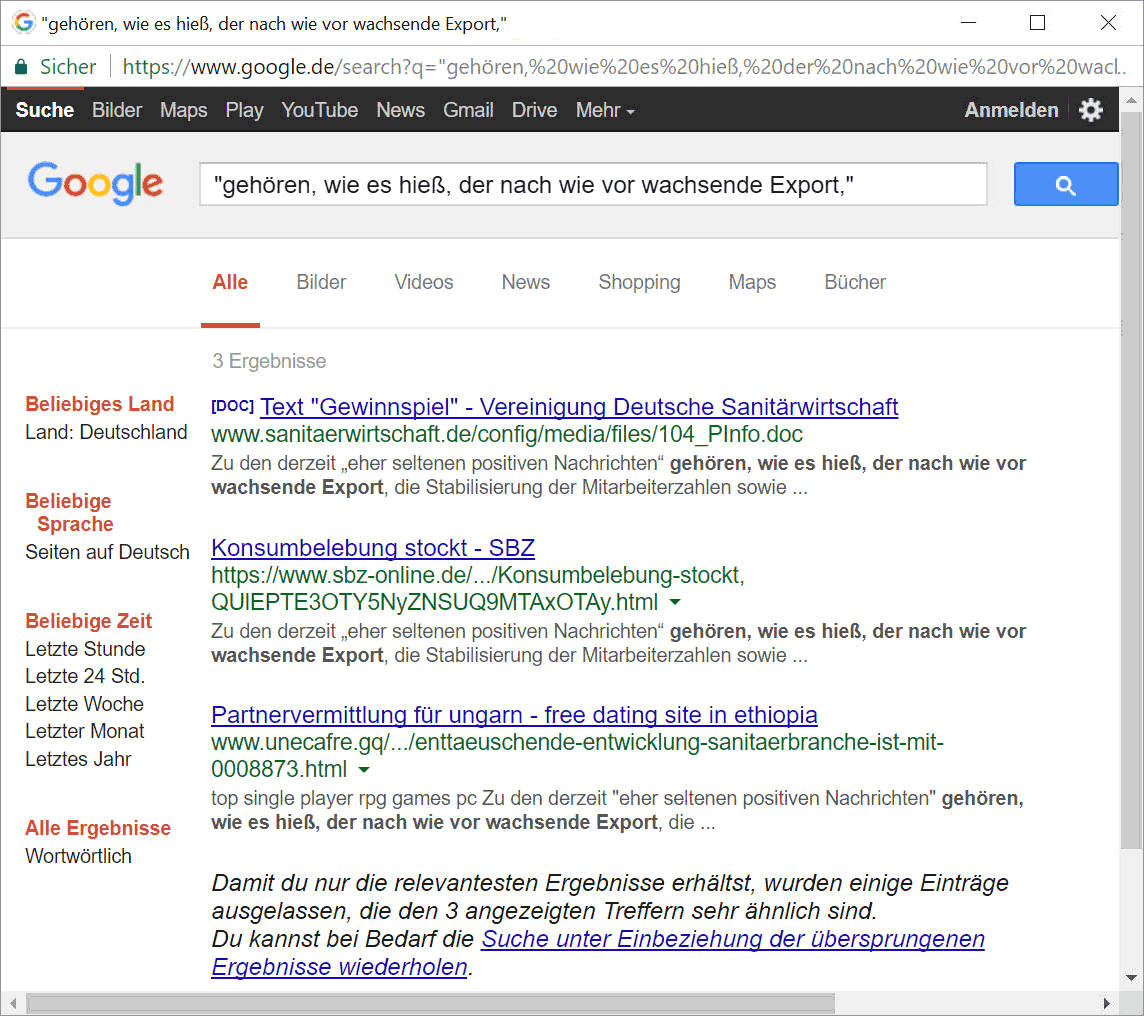
Task: Click the Google favicon in title bar
Action: 23,23
